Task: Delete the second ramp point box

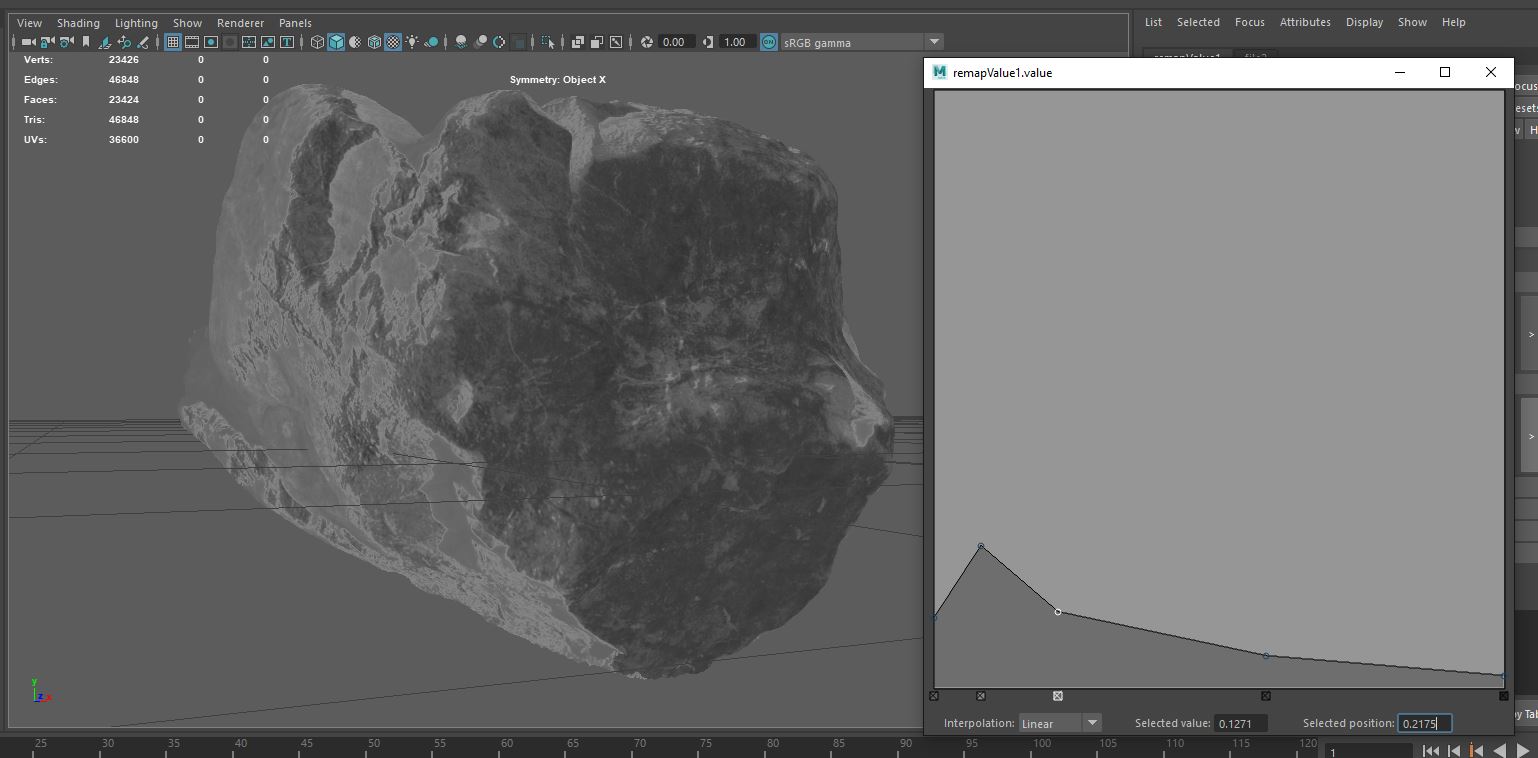Action: click(981, 696)
